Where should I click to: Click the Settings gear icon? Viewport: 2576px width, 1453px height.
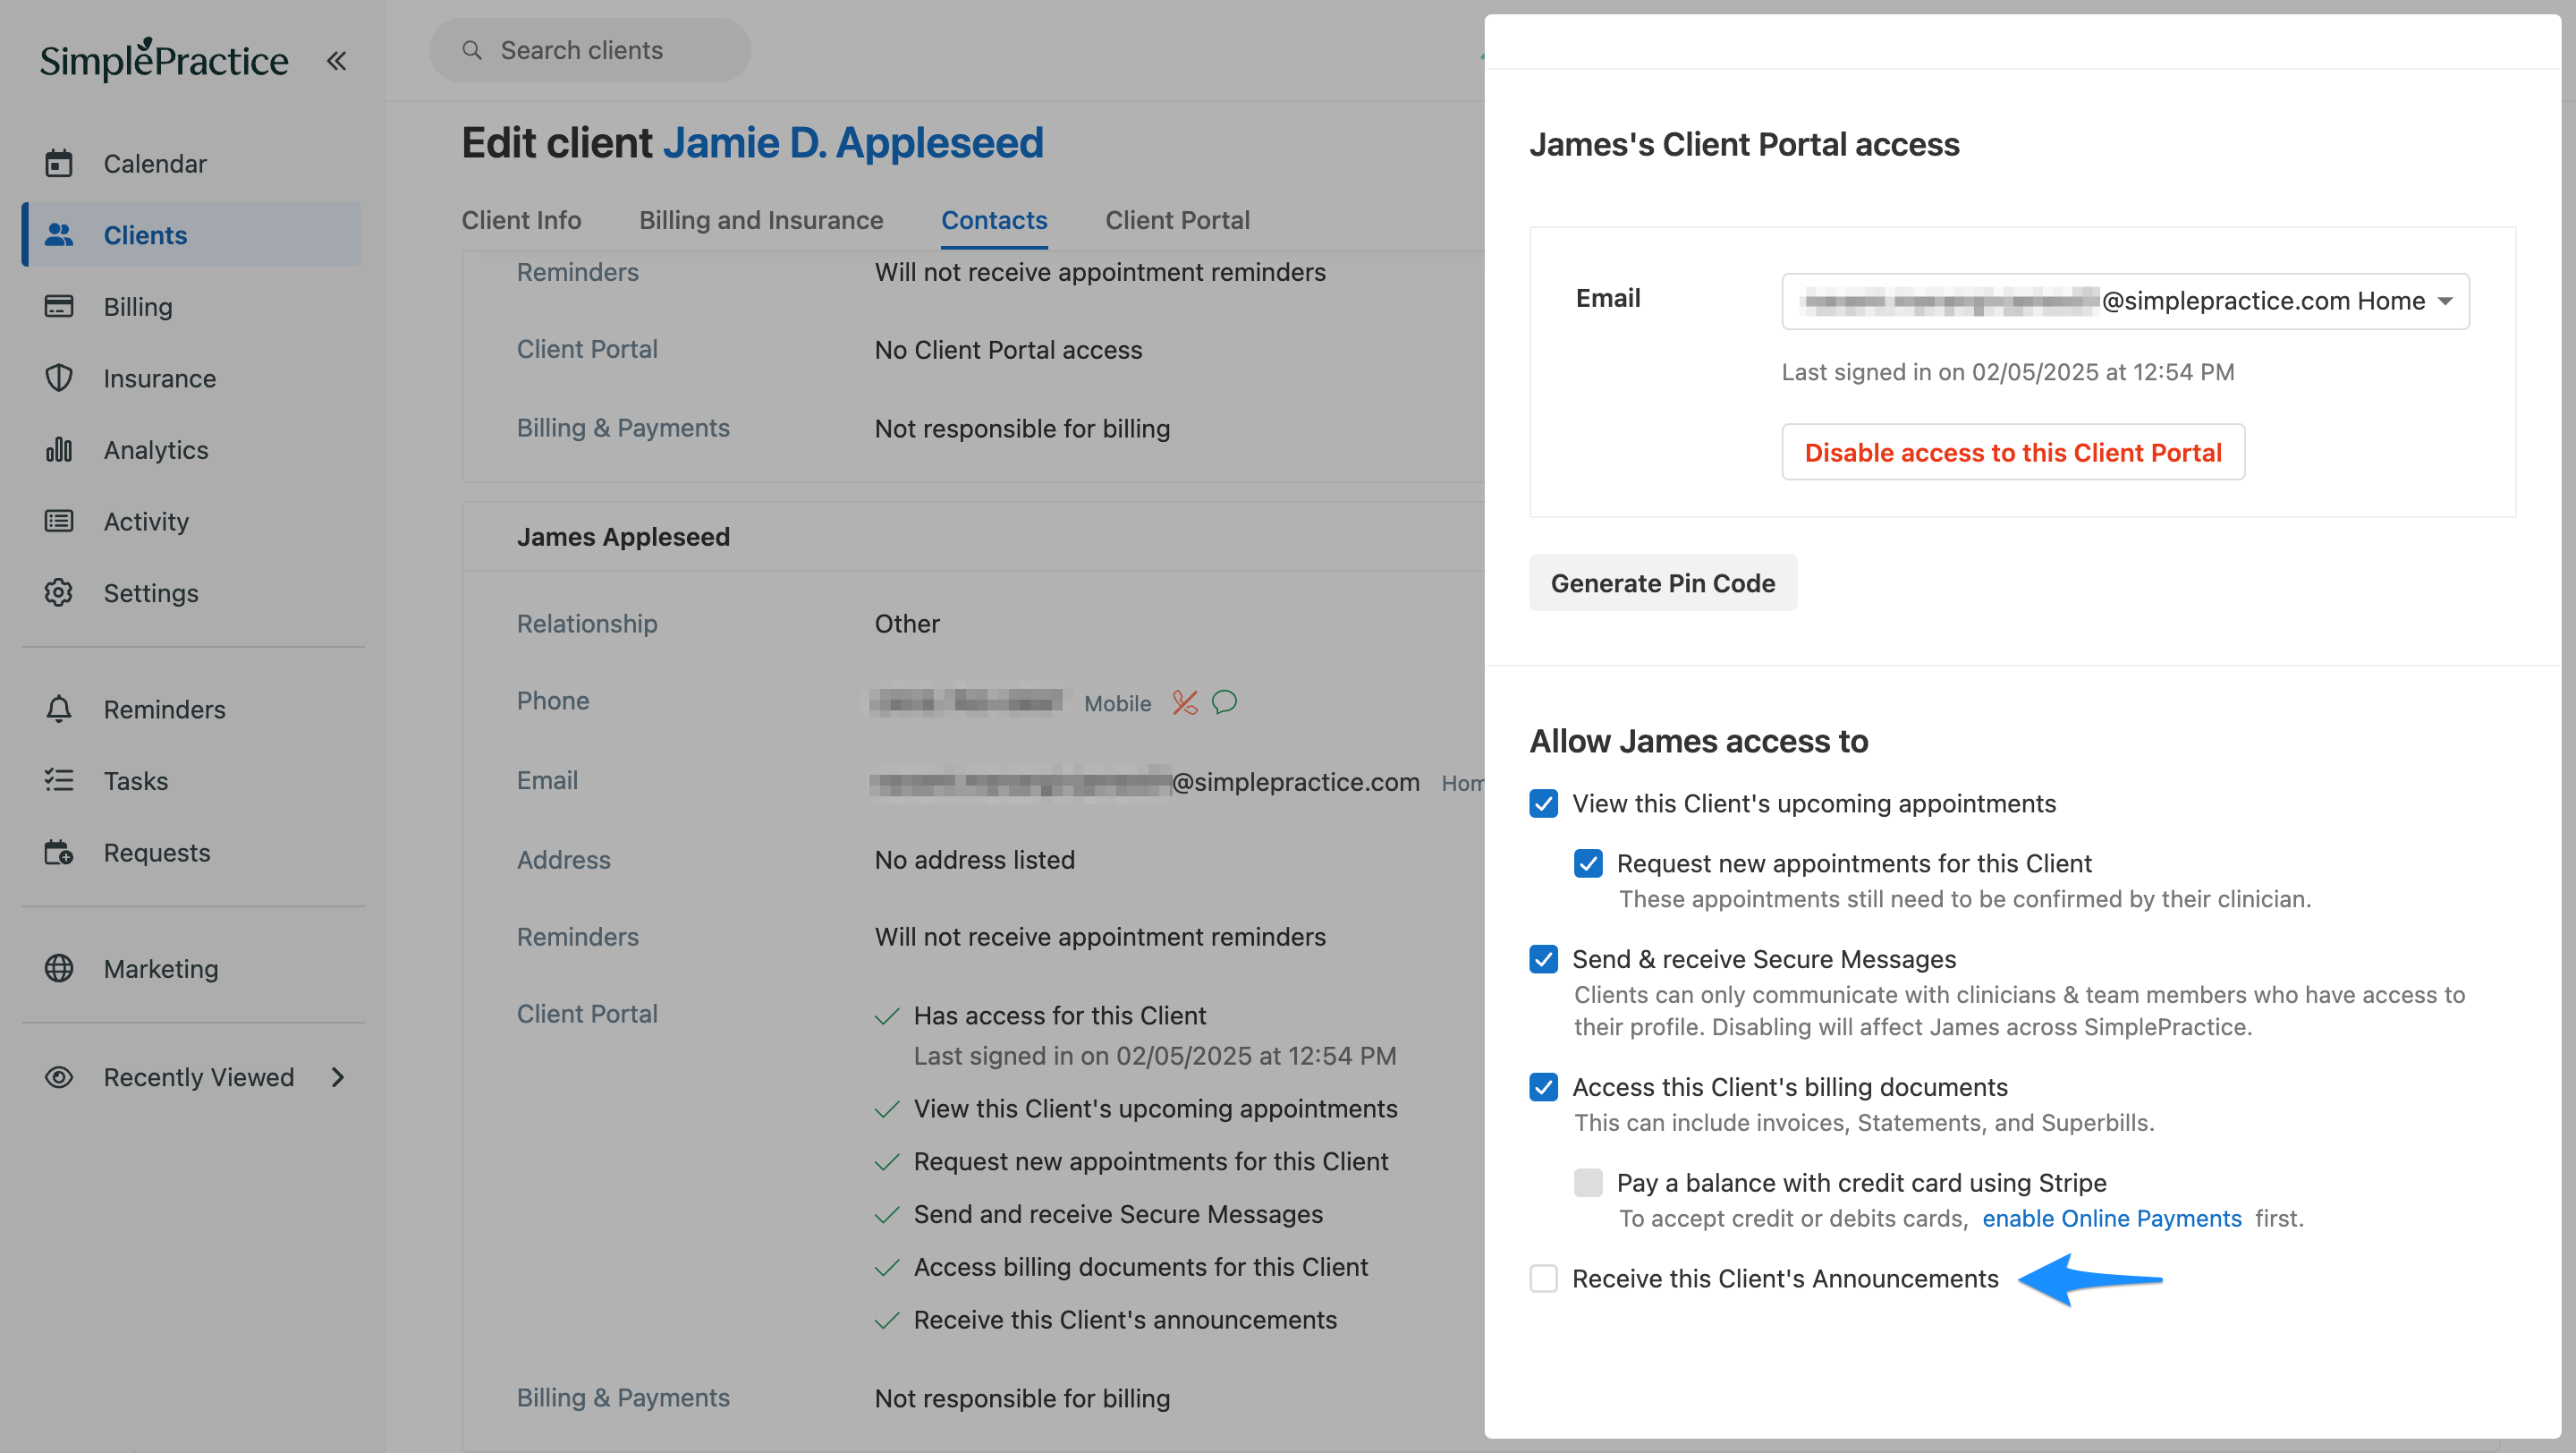[59, 593]
